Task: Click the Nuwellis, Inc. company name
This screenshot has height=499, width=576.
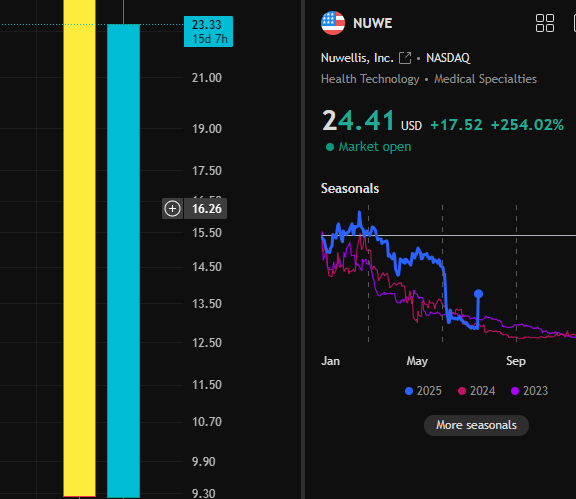Action: (x=357, y=58)
